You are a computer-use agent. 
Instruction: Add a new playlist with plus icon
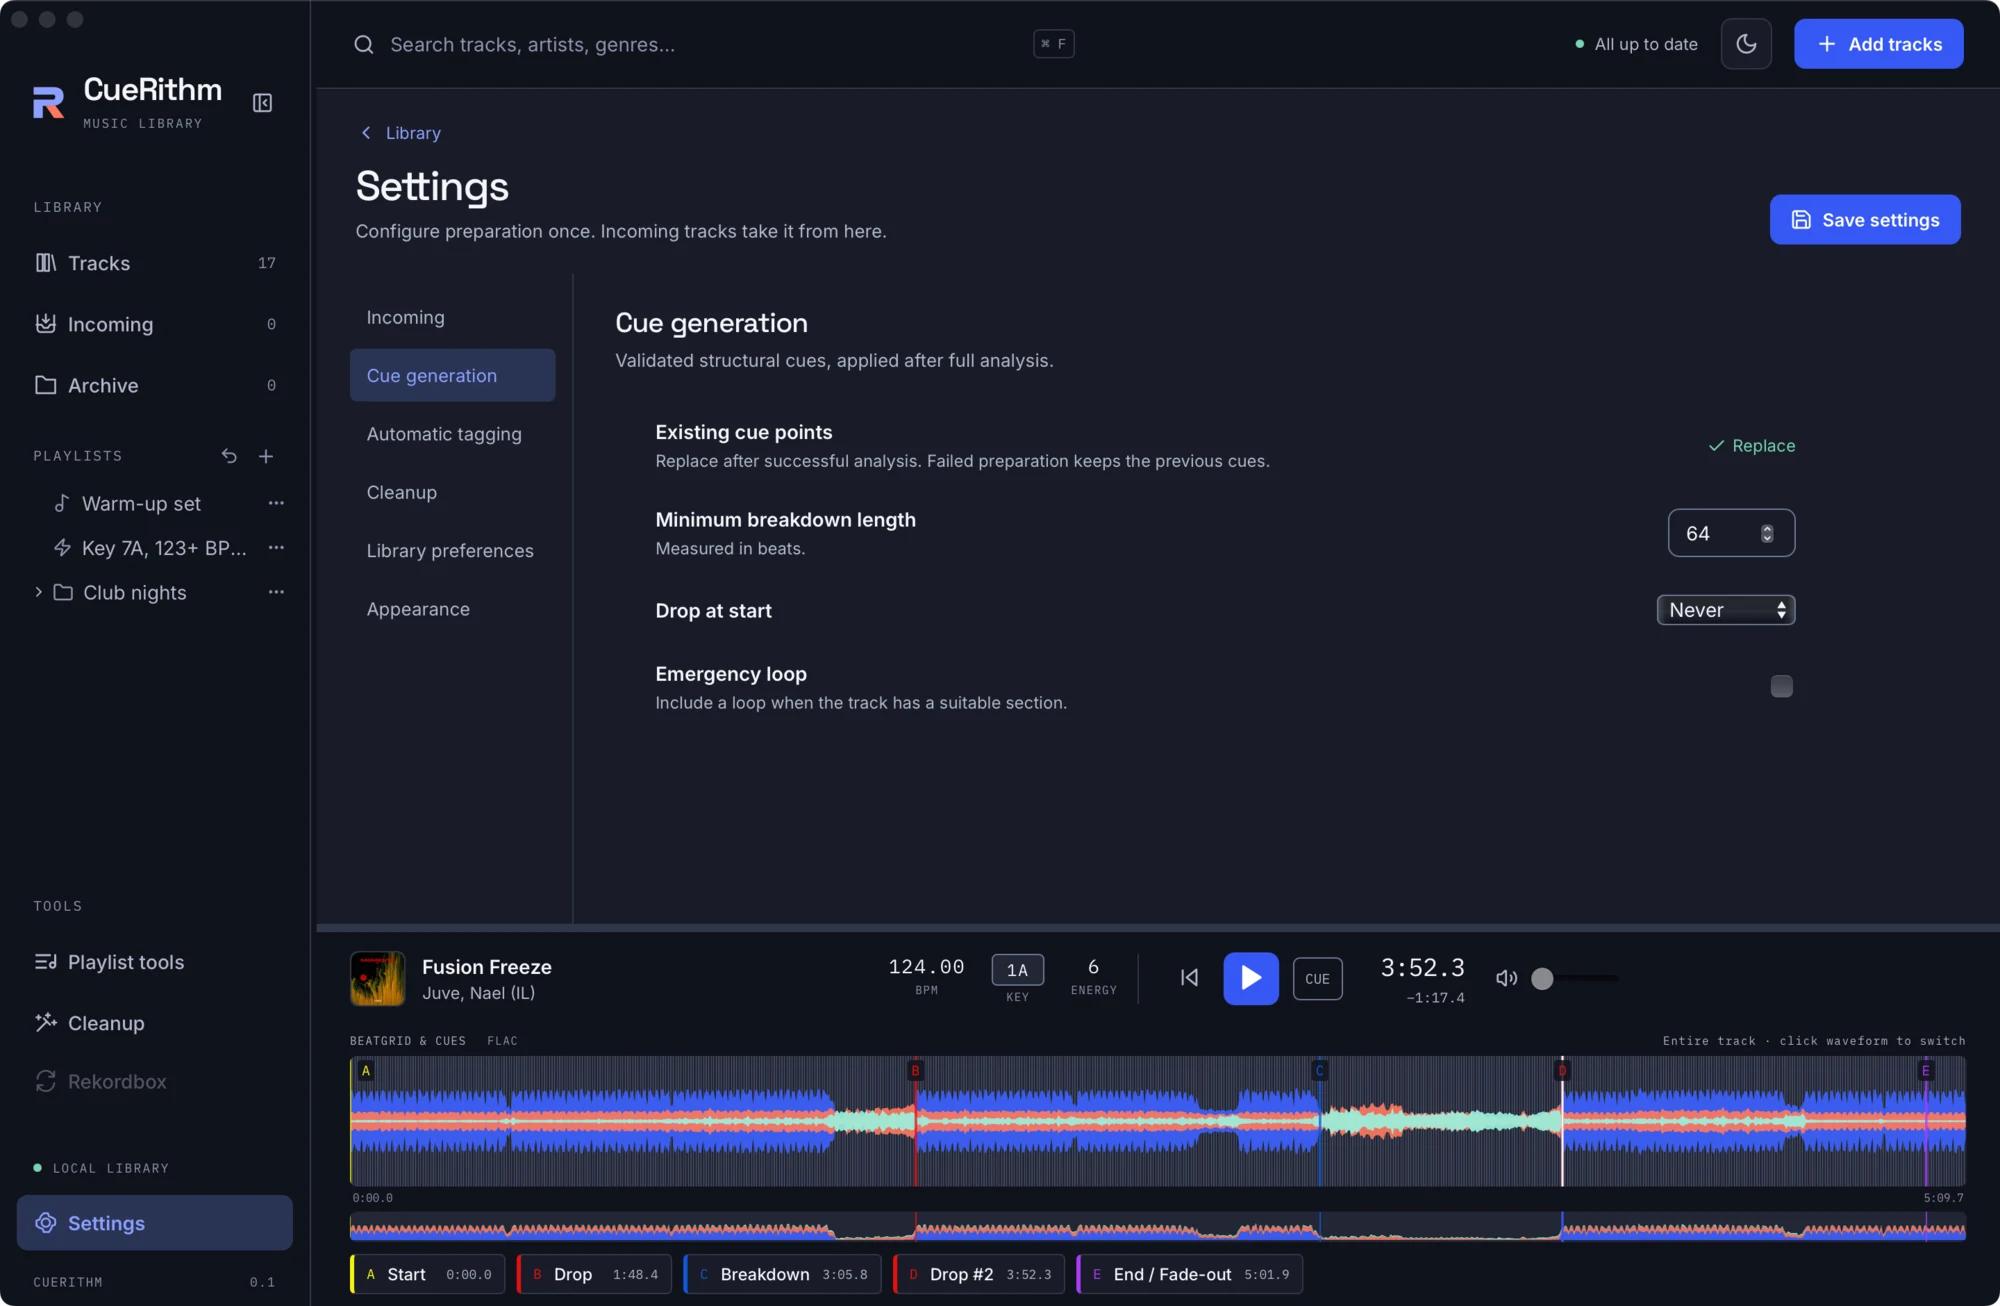point(266,456)
